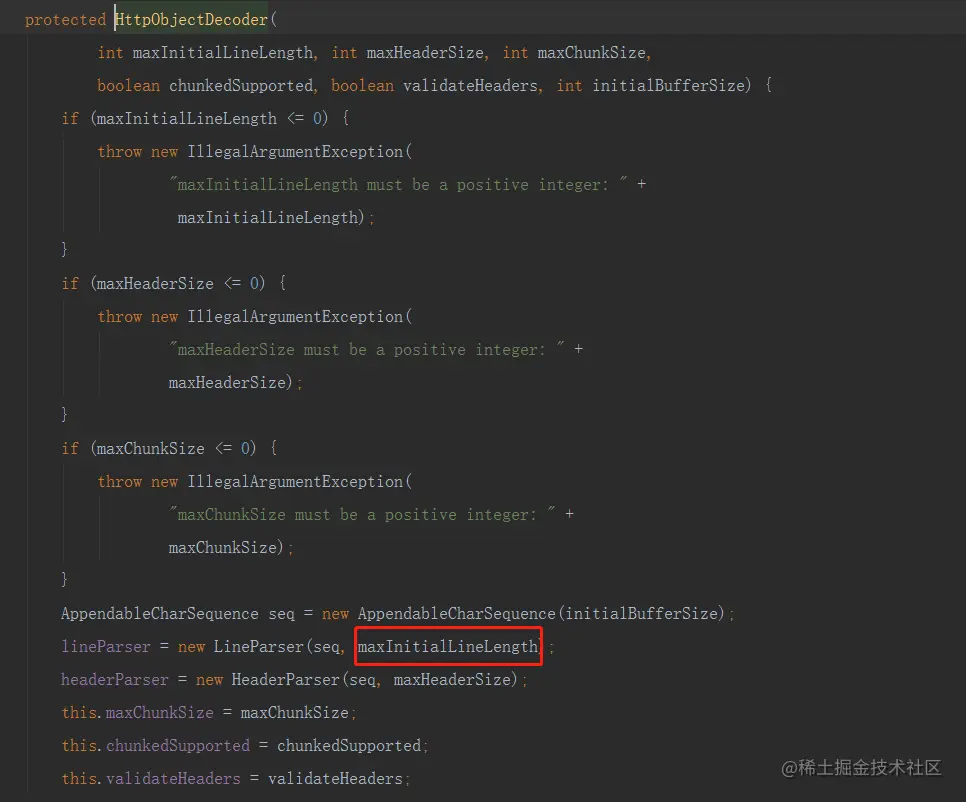The image size is (966, 802).
Task: Click 'maxHeaderSize);' ending the second exception
Action: click(235, 383)
